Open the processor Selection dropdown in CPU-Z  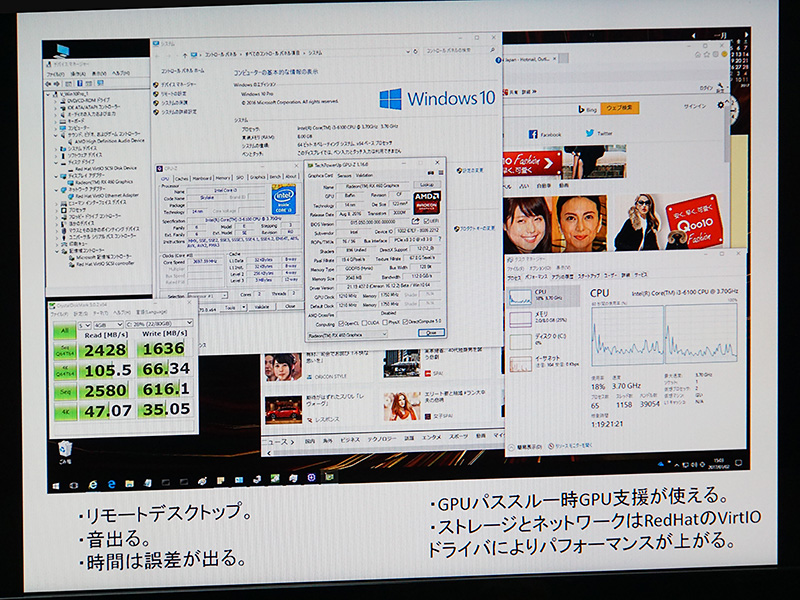(207, 296)
